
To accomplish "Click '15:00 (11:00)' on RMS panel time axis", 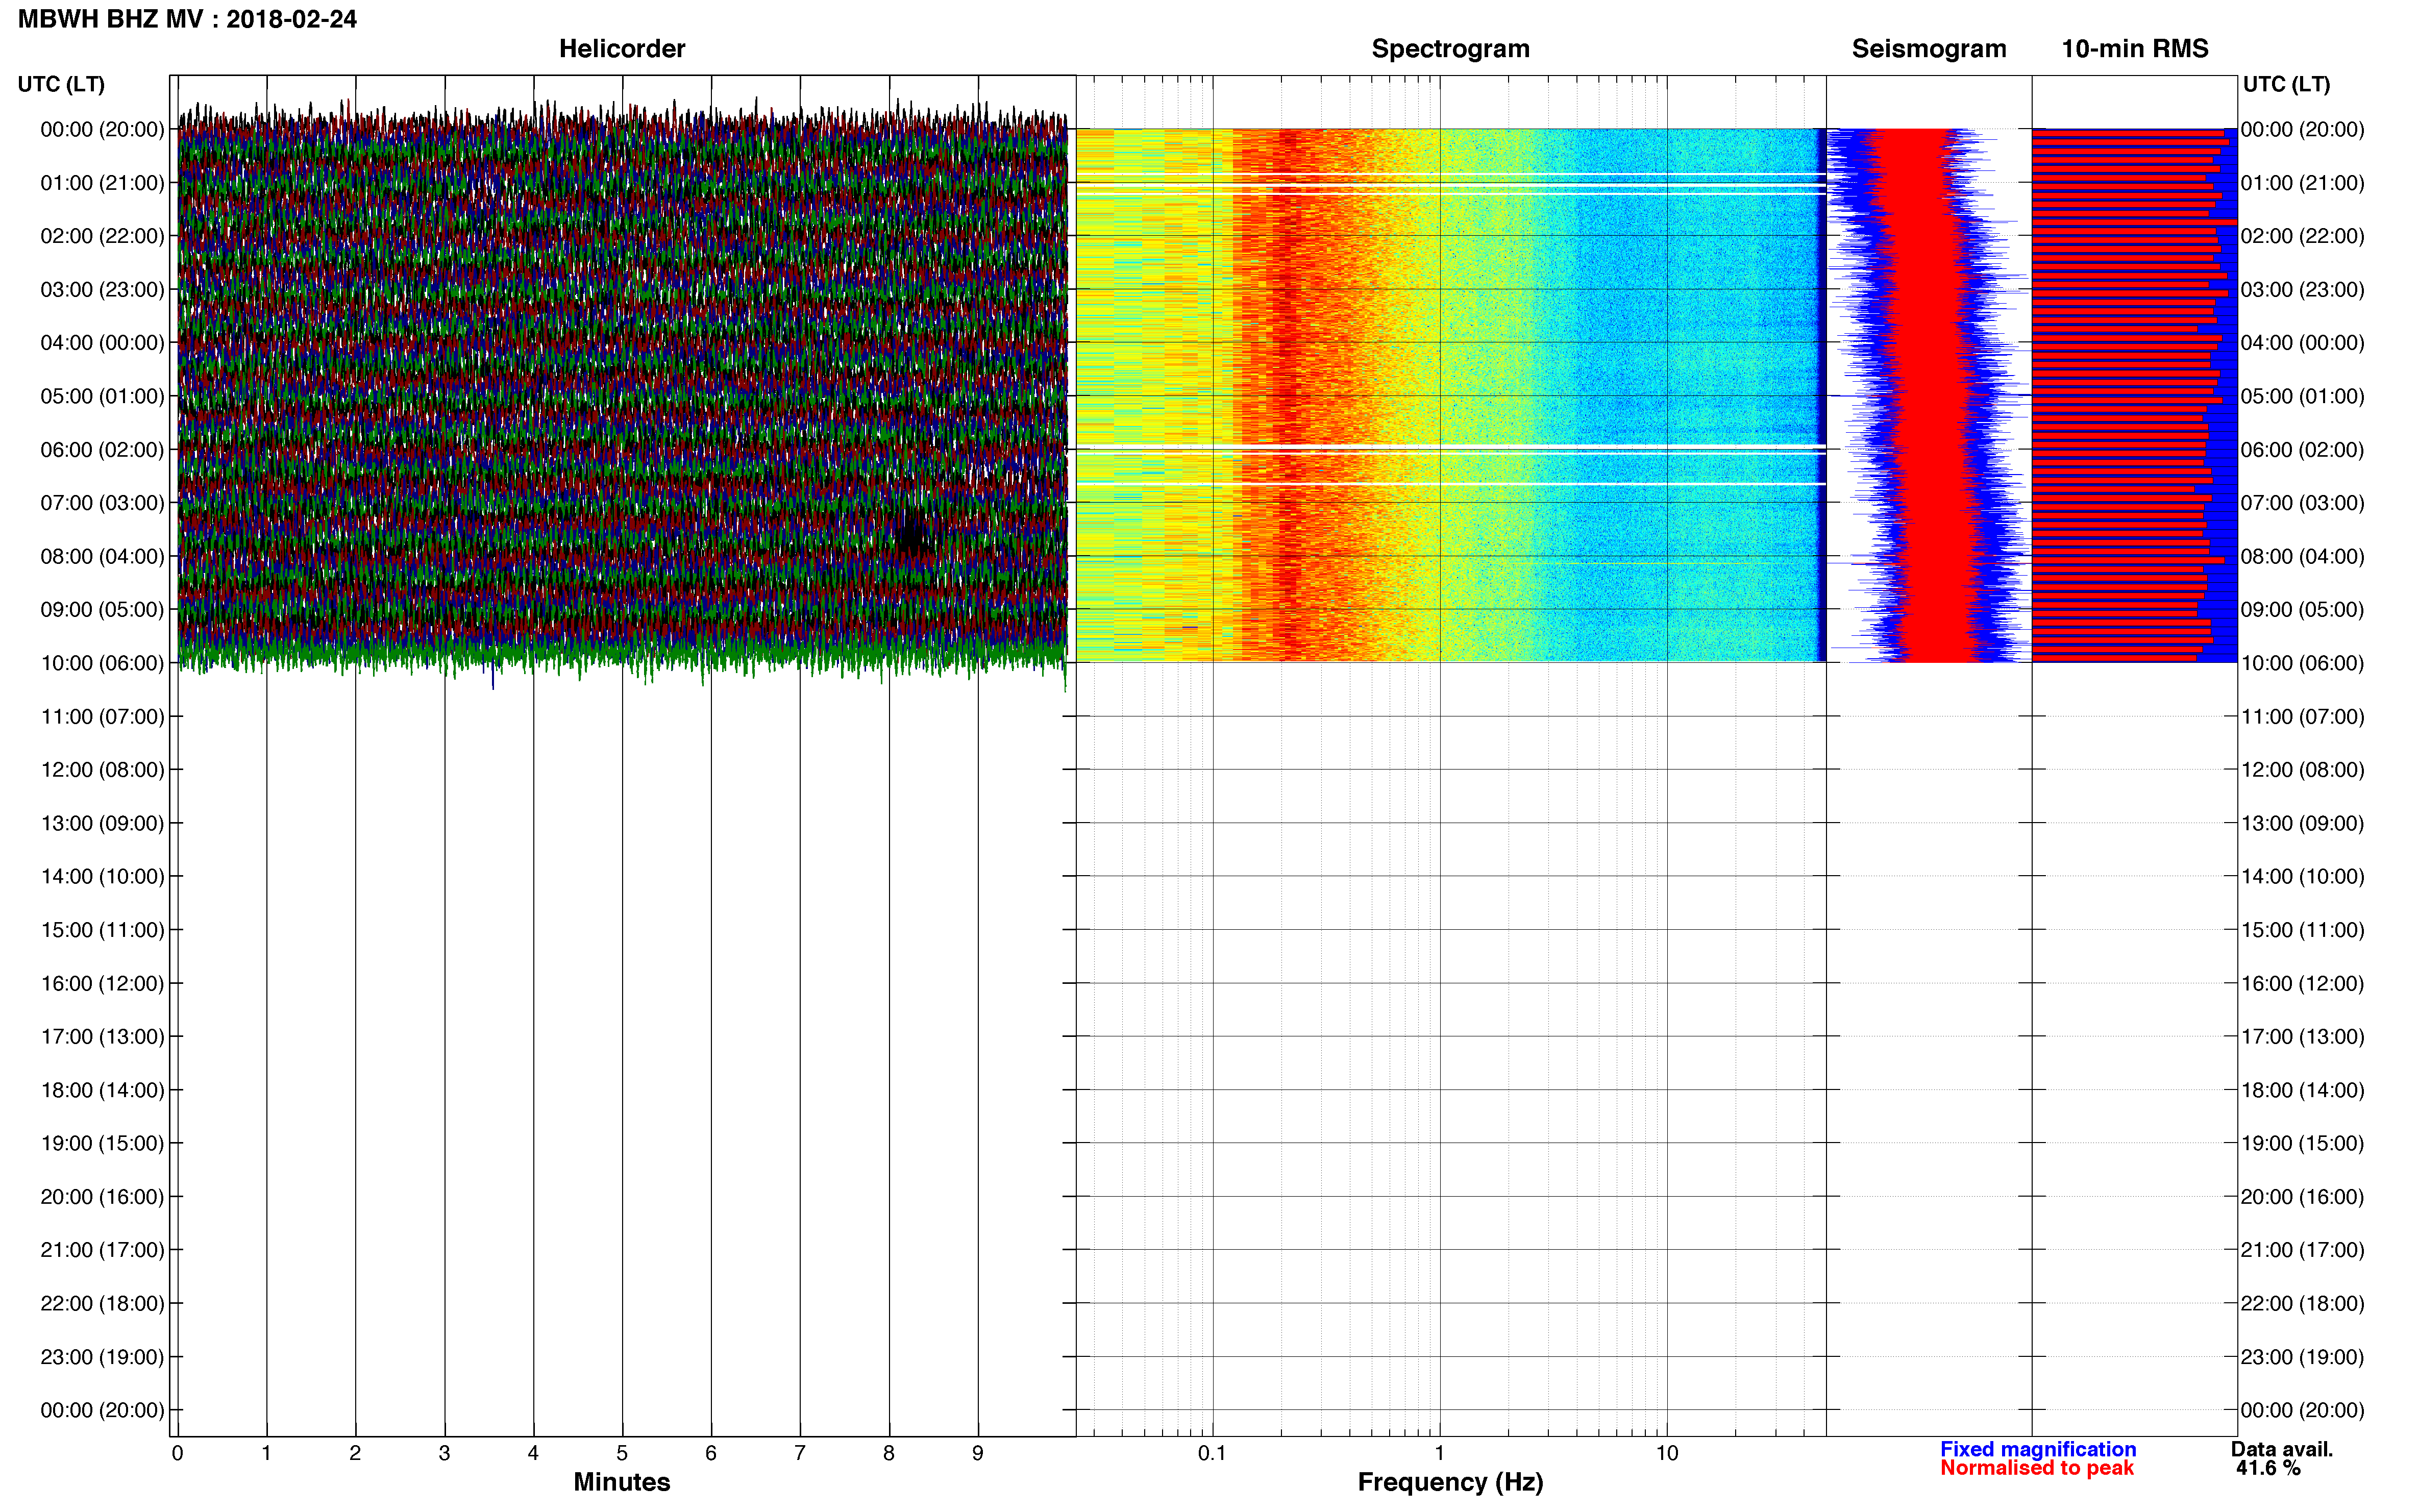I will coord(2302,930).
